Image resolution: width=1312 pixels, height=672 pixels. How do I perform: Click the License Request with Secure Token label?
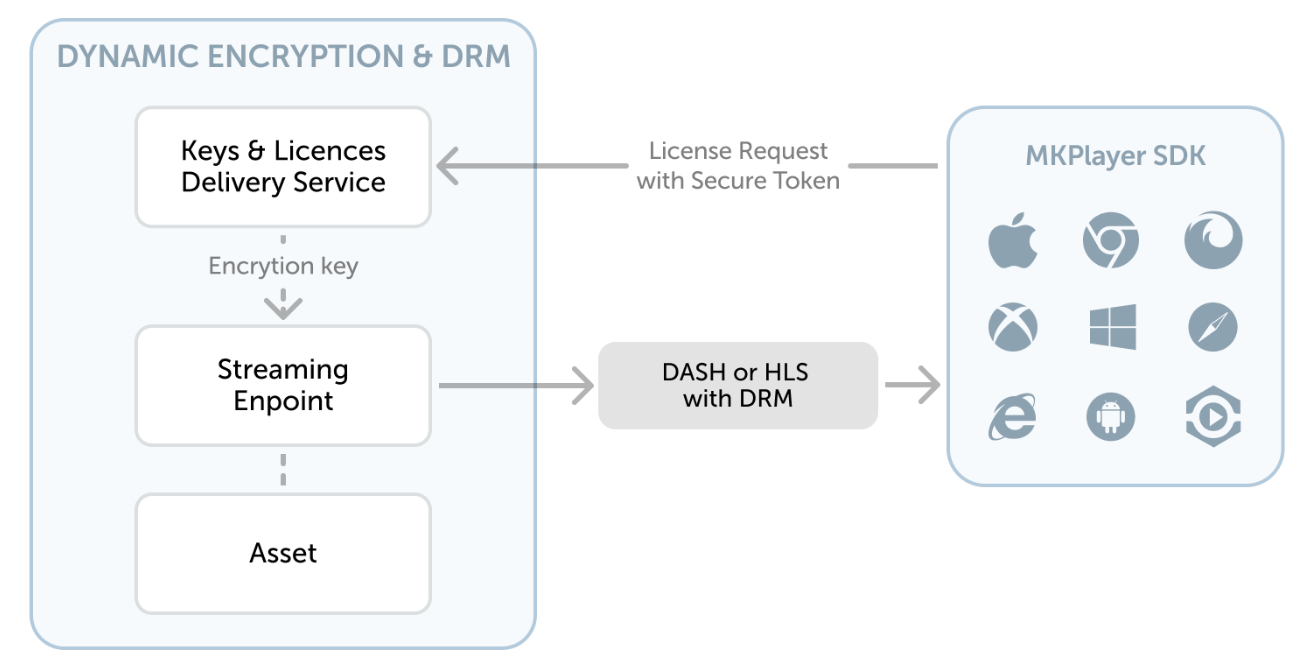(738, 166)
